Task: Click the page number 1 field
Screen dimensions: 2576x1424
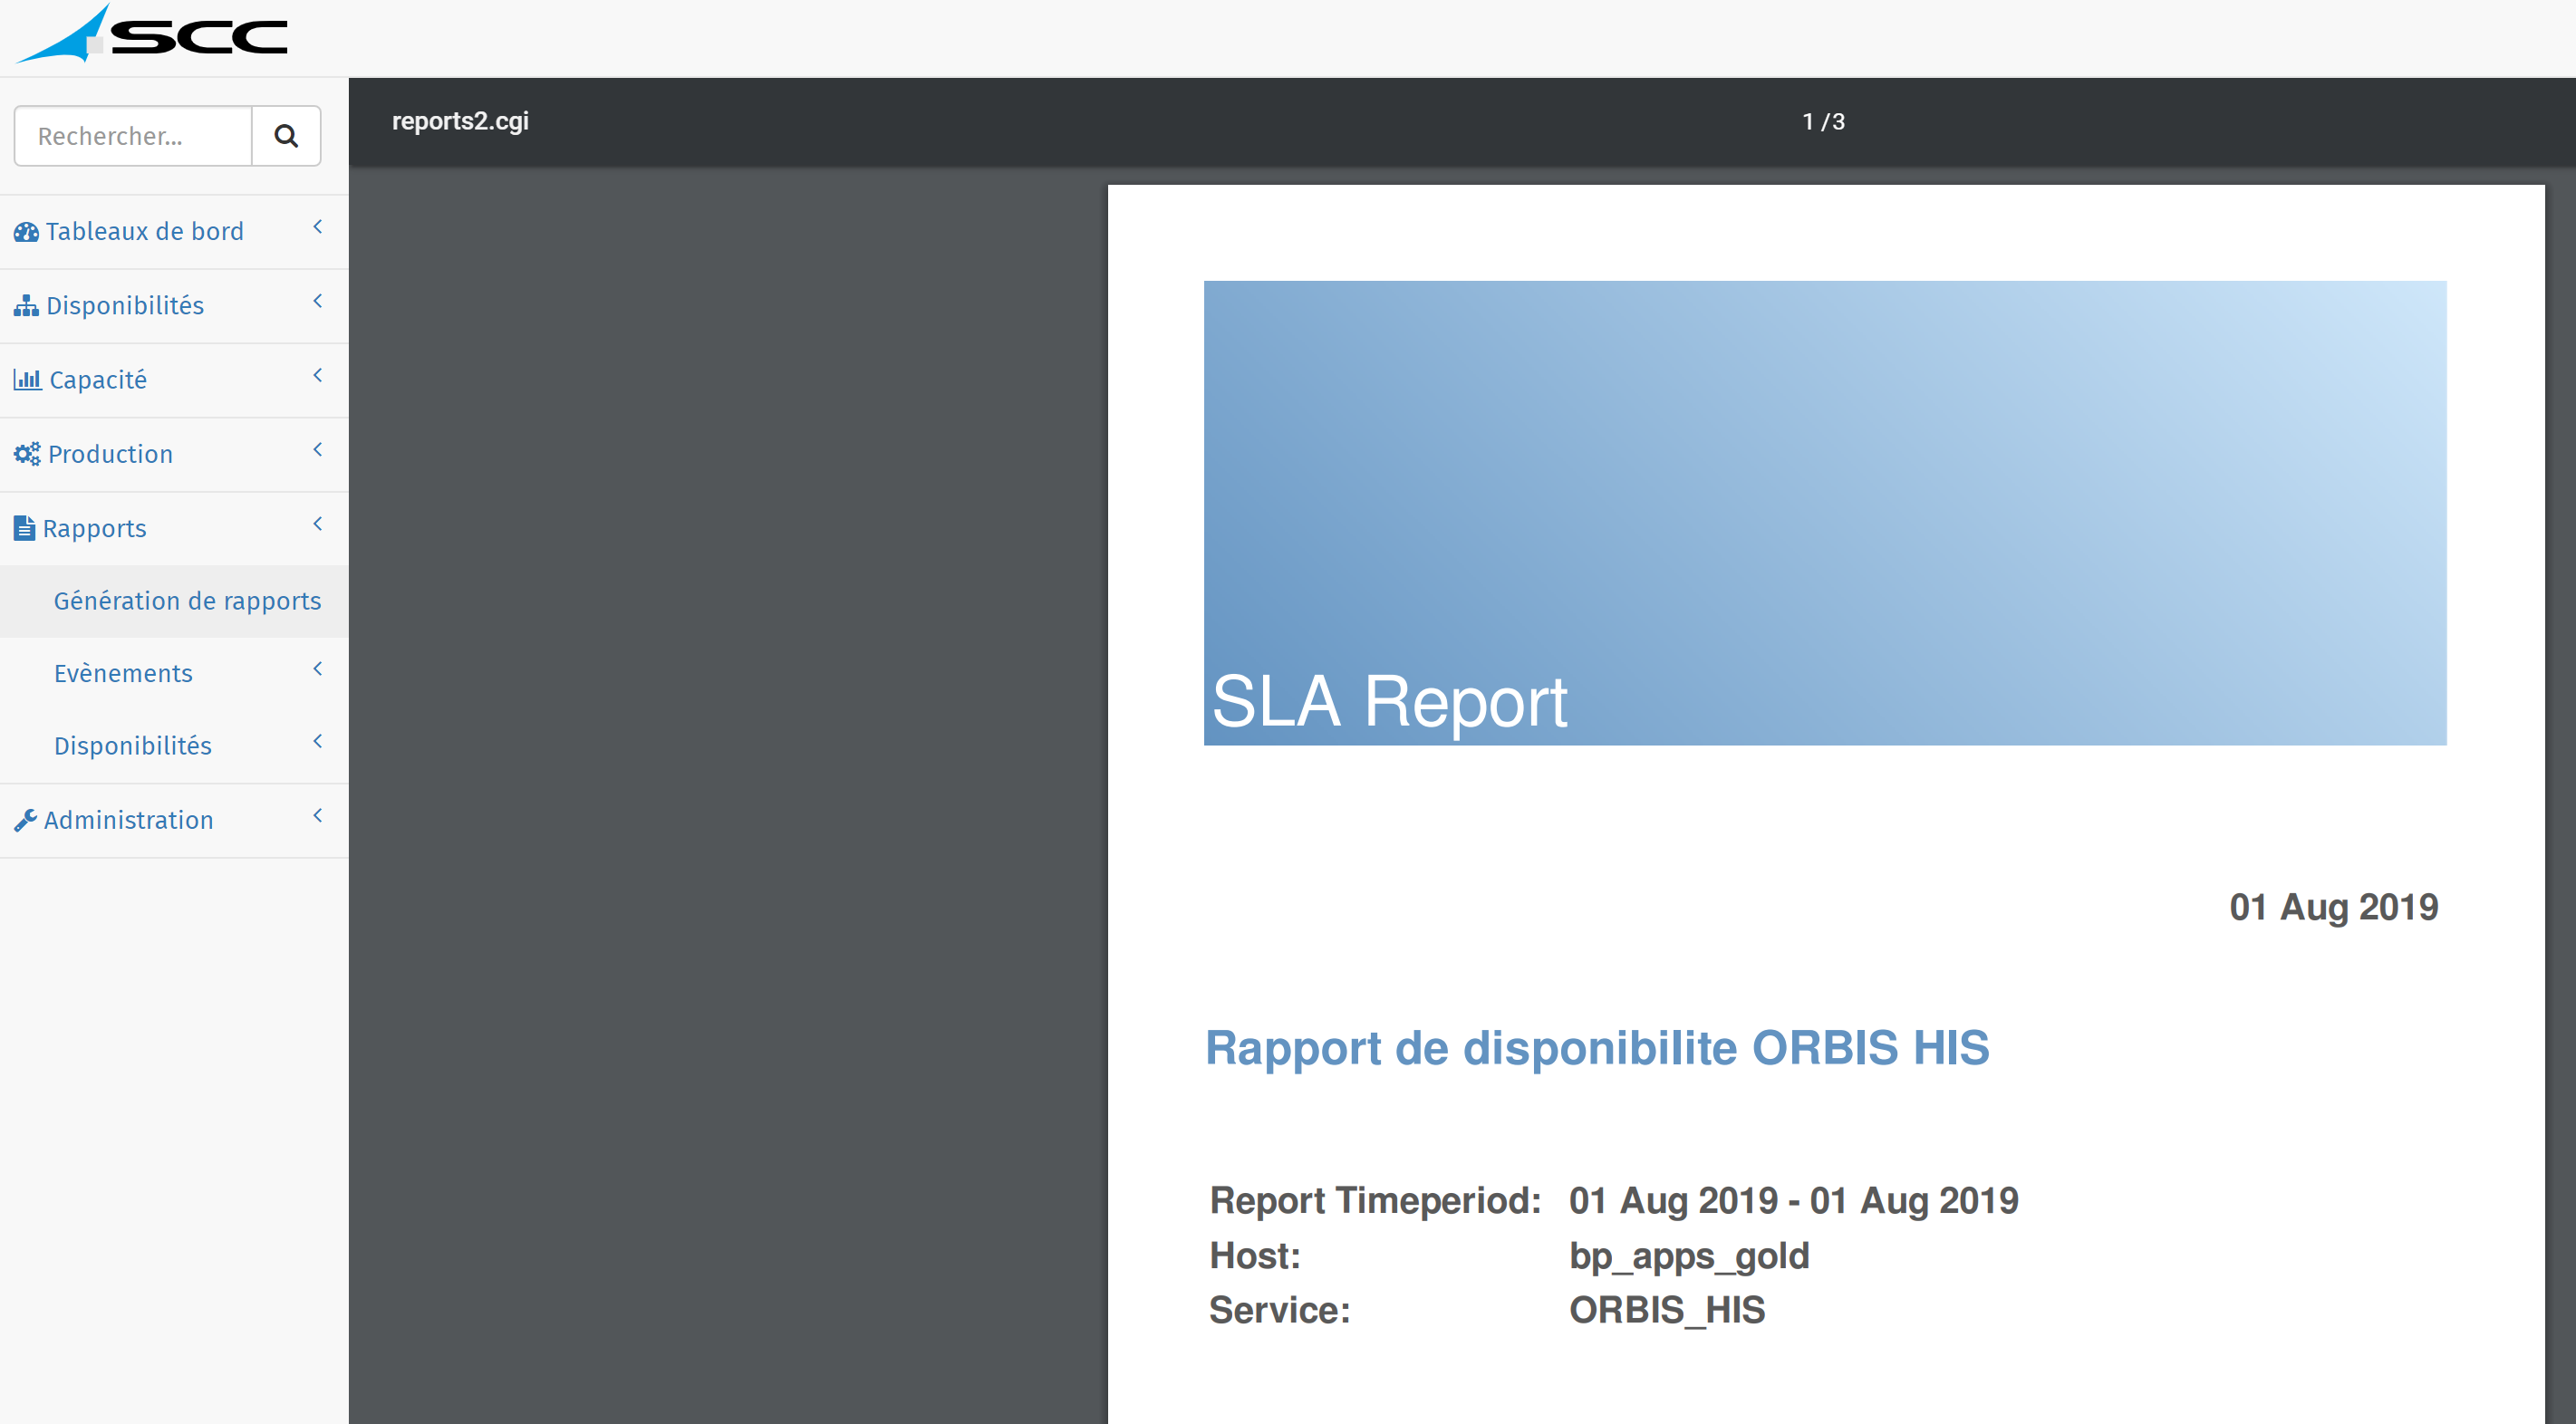Action: click(x=1808, y=122)
